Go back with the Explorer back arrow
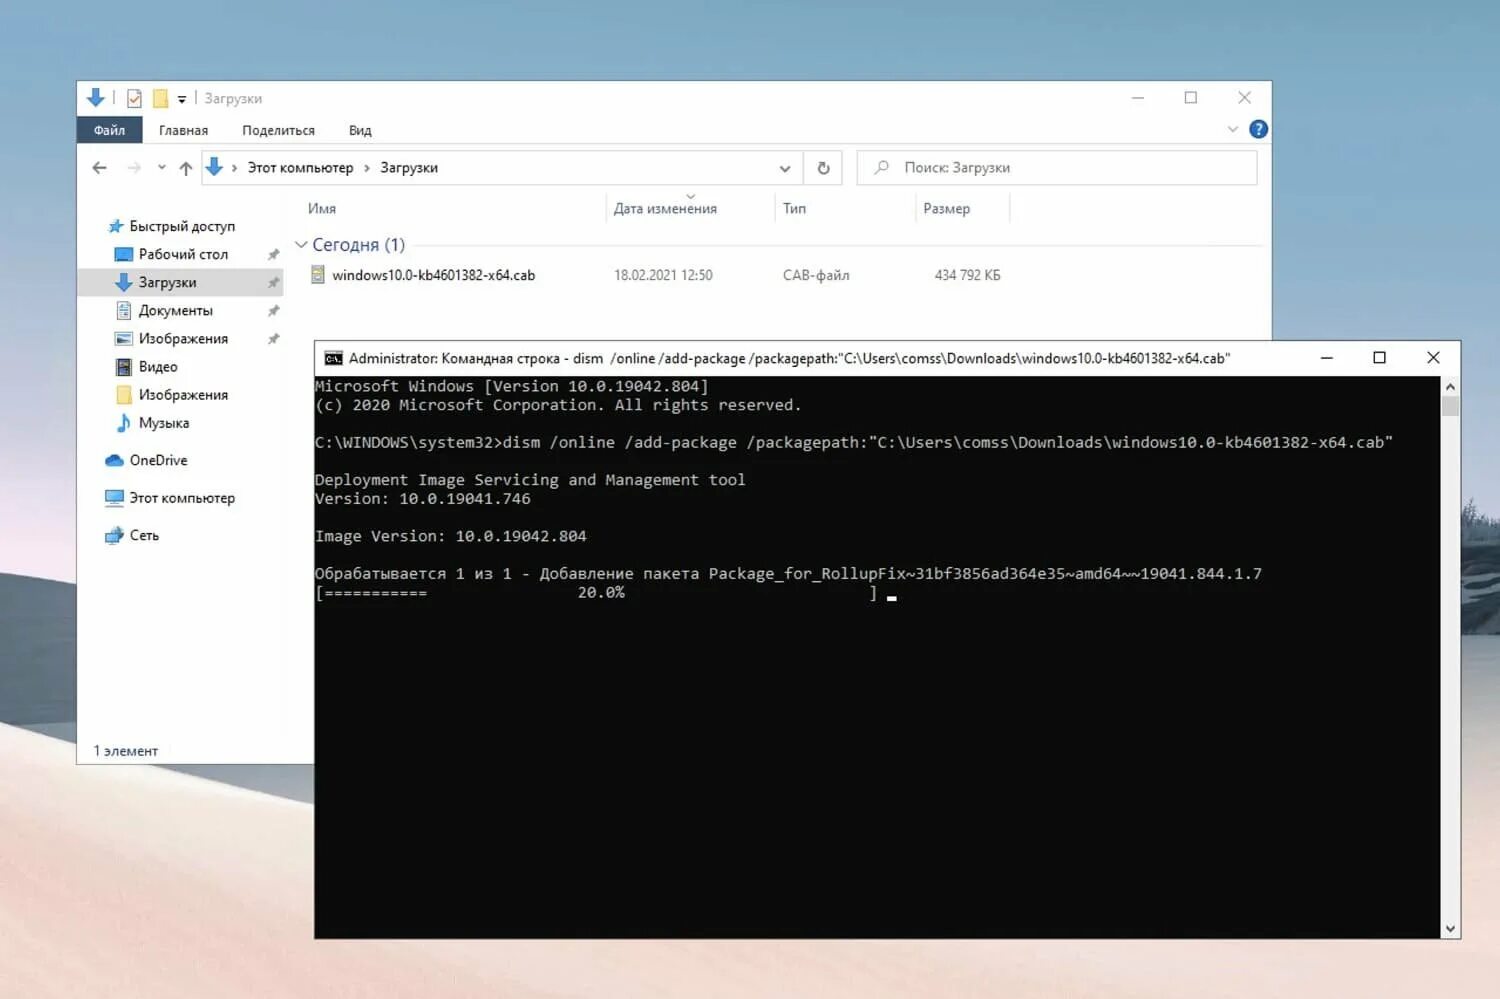The width and height of the screenshot is (1500, 999). [x=99, y=168]
